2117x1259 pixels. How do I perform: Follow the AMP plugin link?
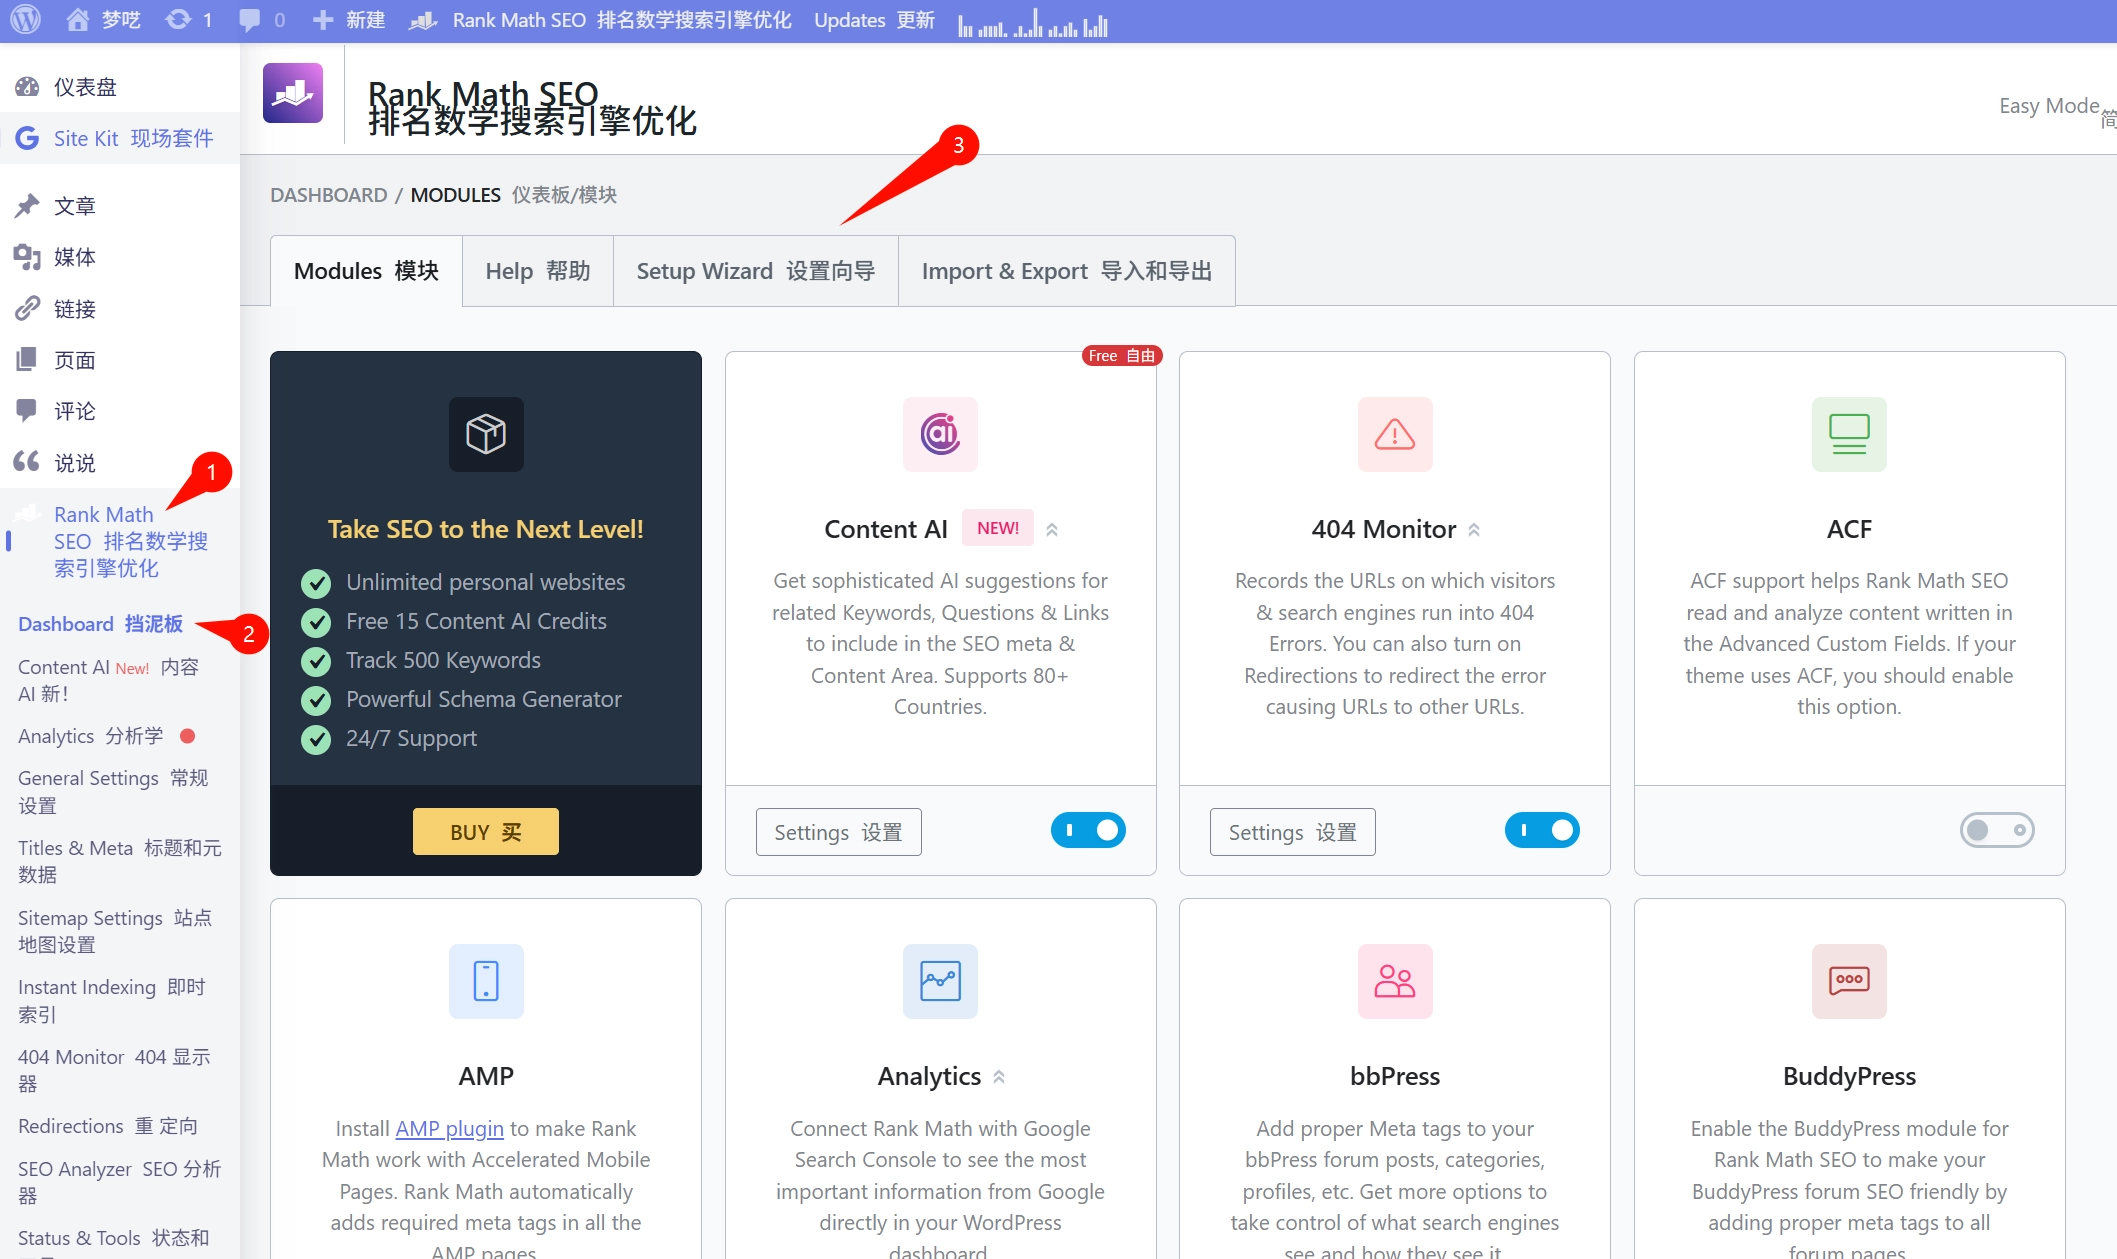pyautogui.click(x=449, y=1128)
